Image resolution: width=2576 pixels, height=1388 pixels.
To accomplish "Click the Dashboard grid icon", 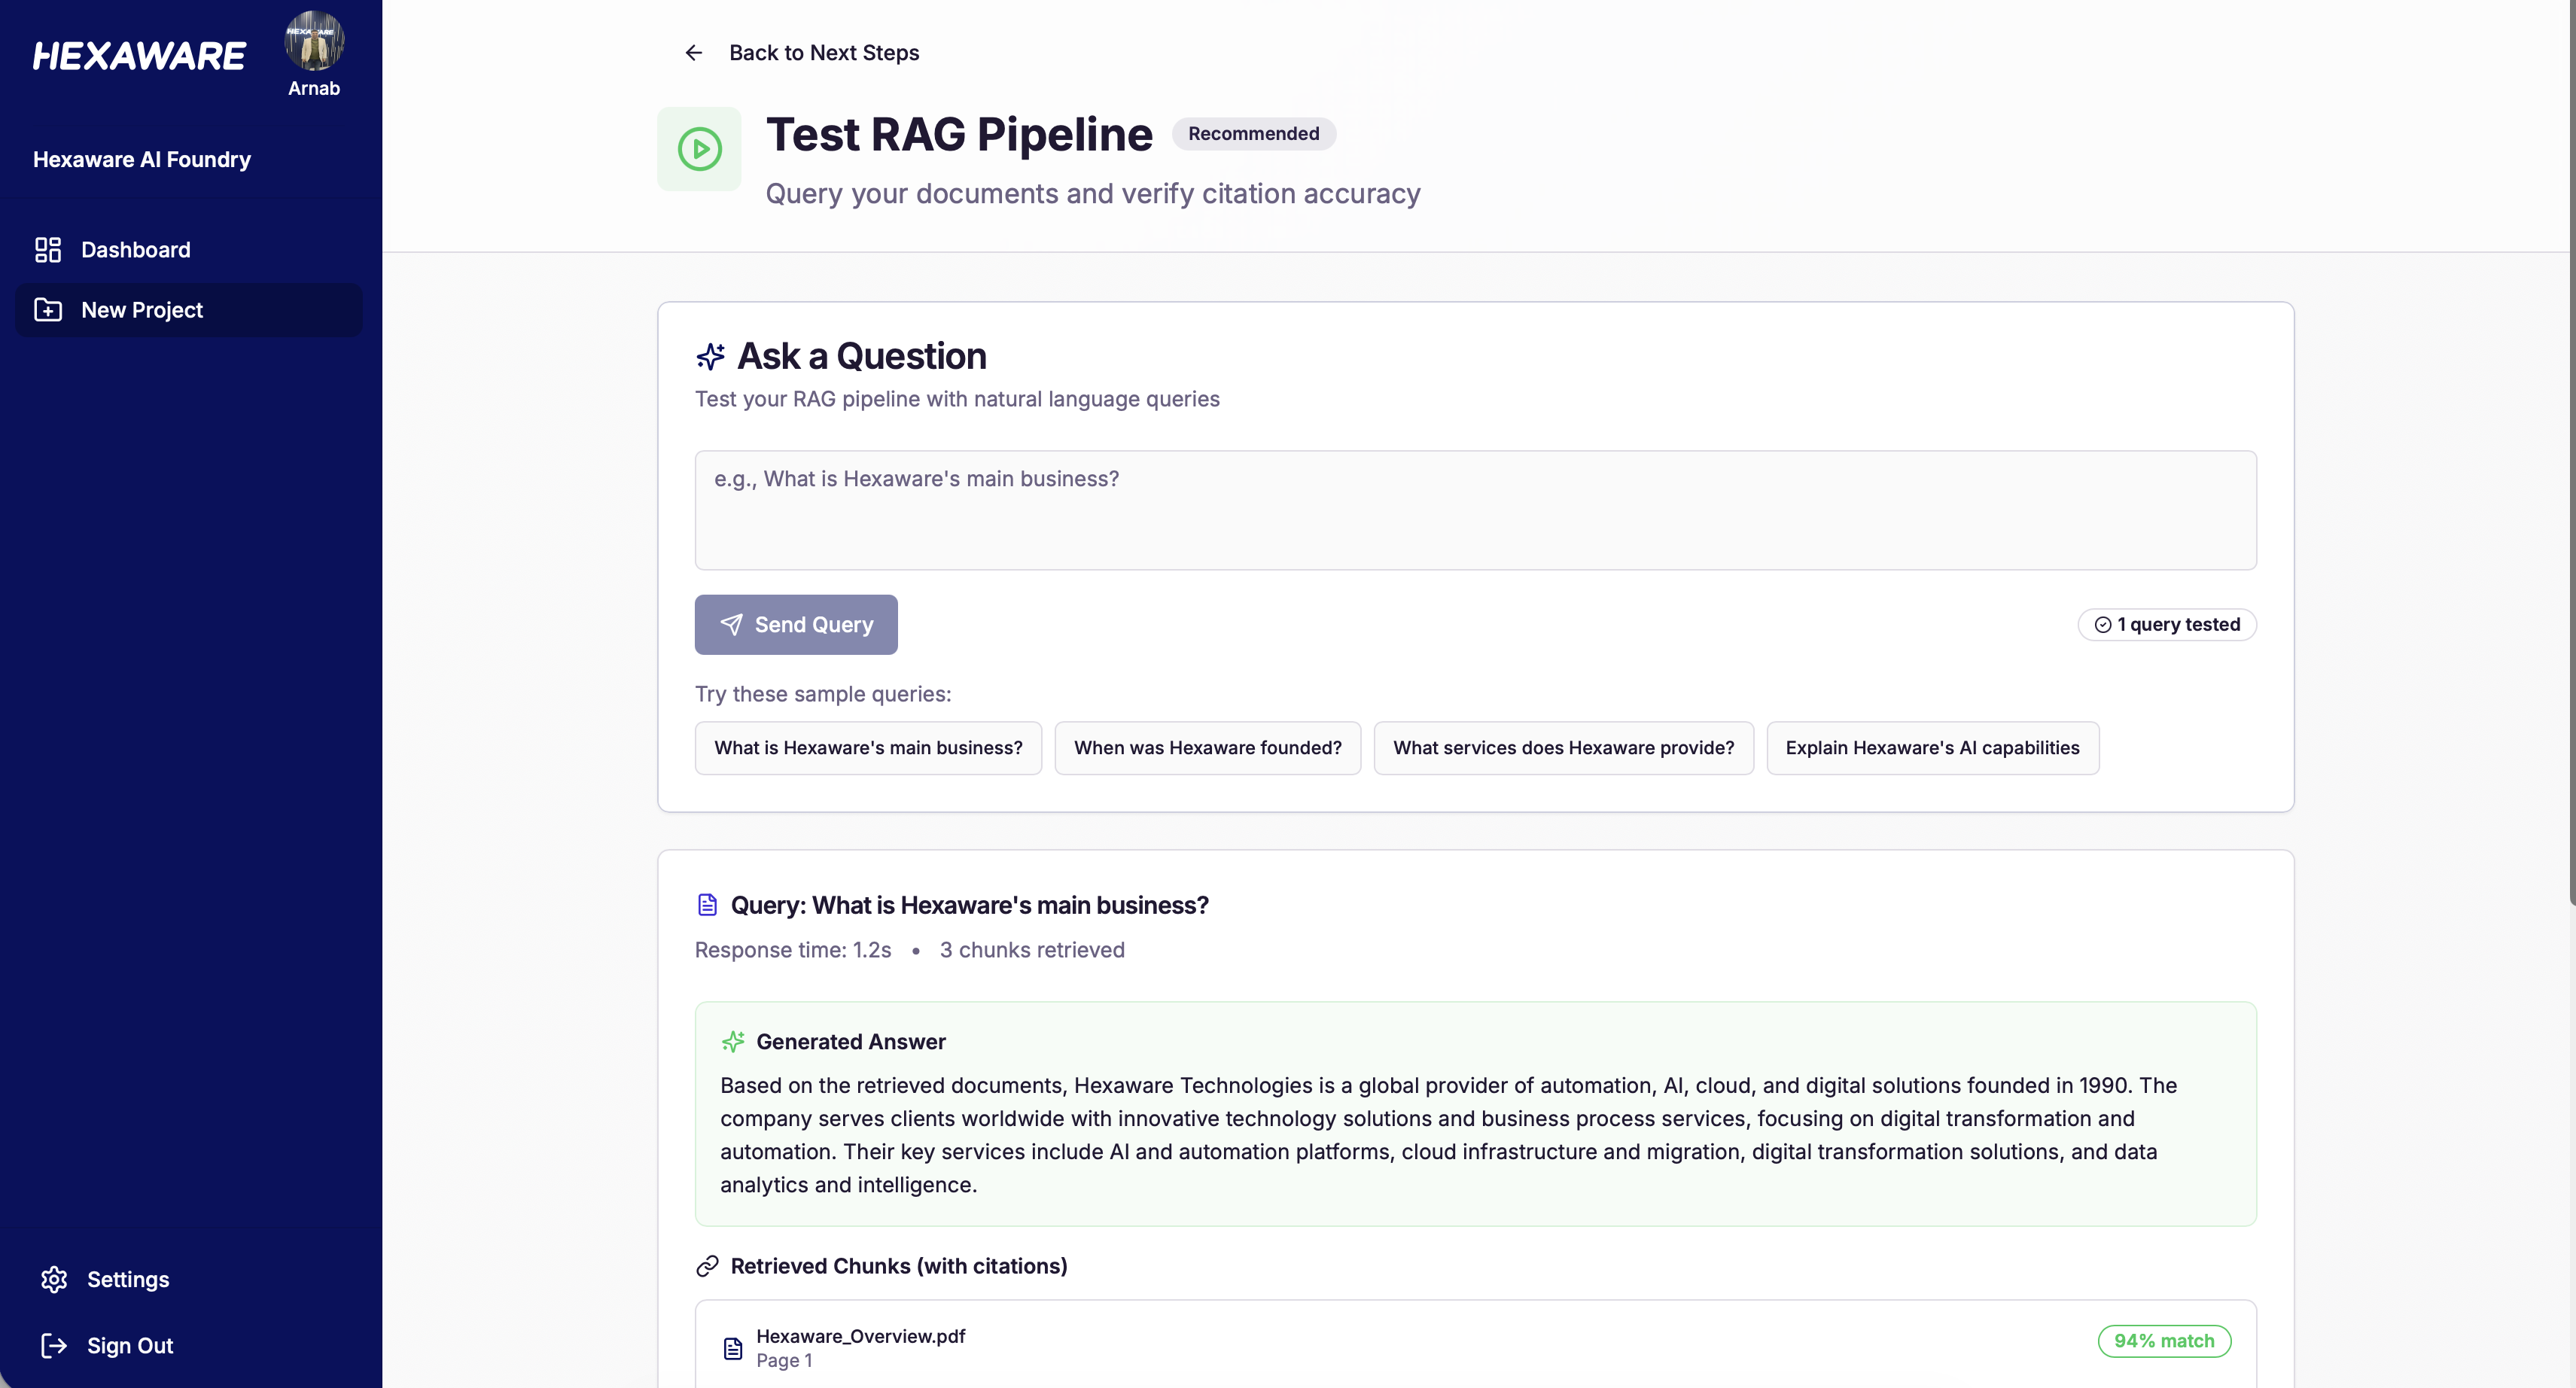I will click(48, 250).
